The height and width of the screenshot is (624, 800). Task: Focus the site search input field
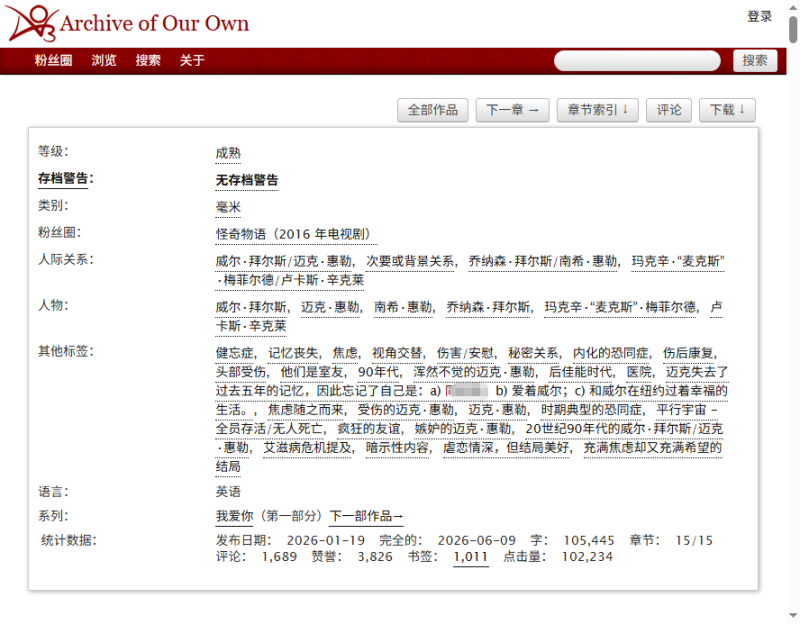[637, 61]
